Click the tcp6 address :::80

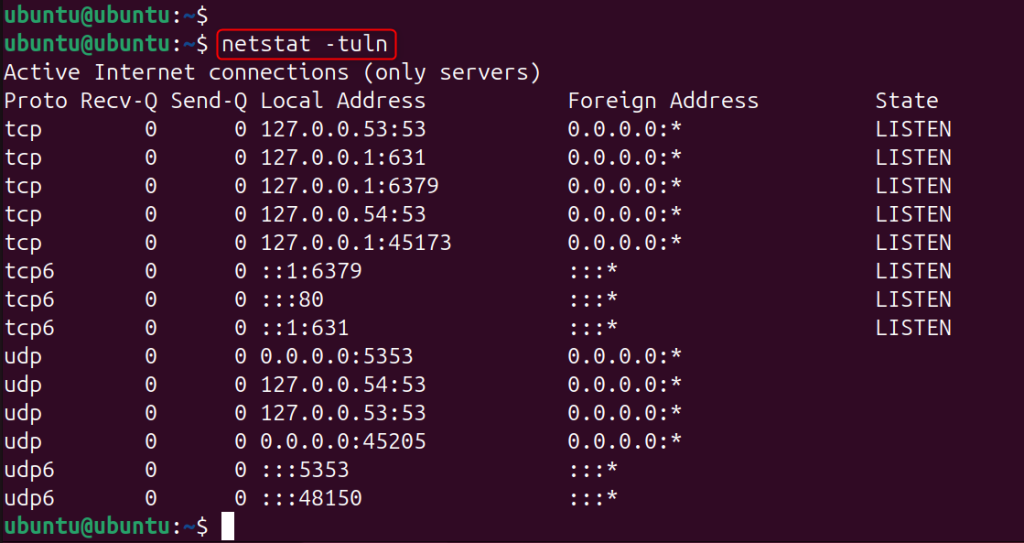tap(292, 299)
